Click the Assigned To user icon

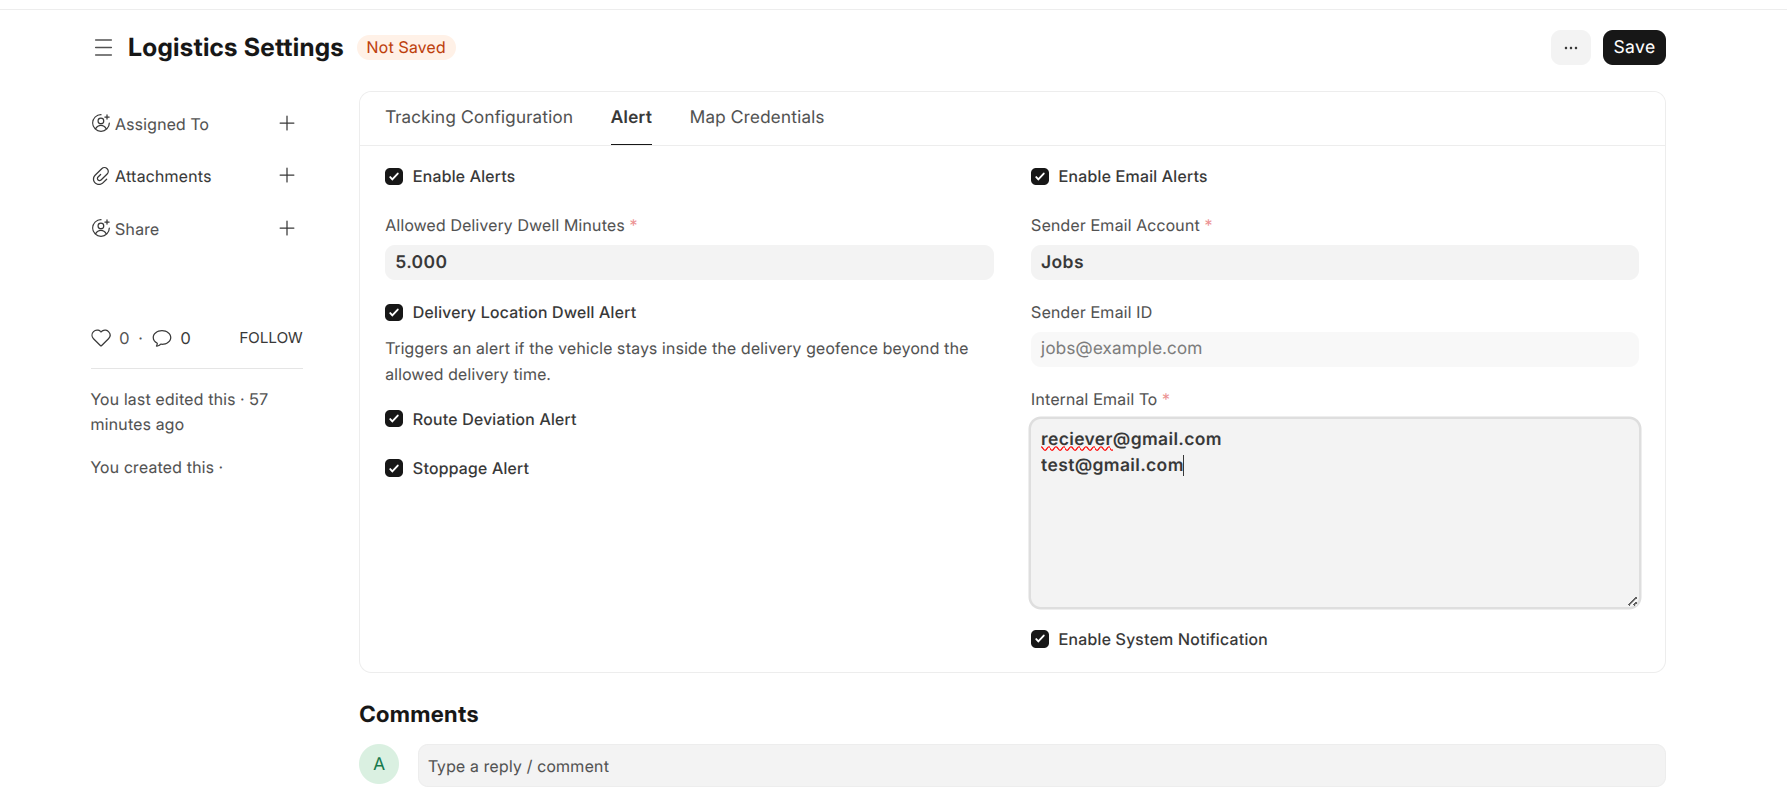point(100,124)
